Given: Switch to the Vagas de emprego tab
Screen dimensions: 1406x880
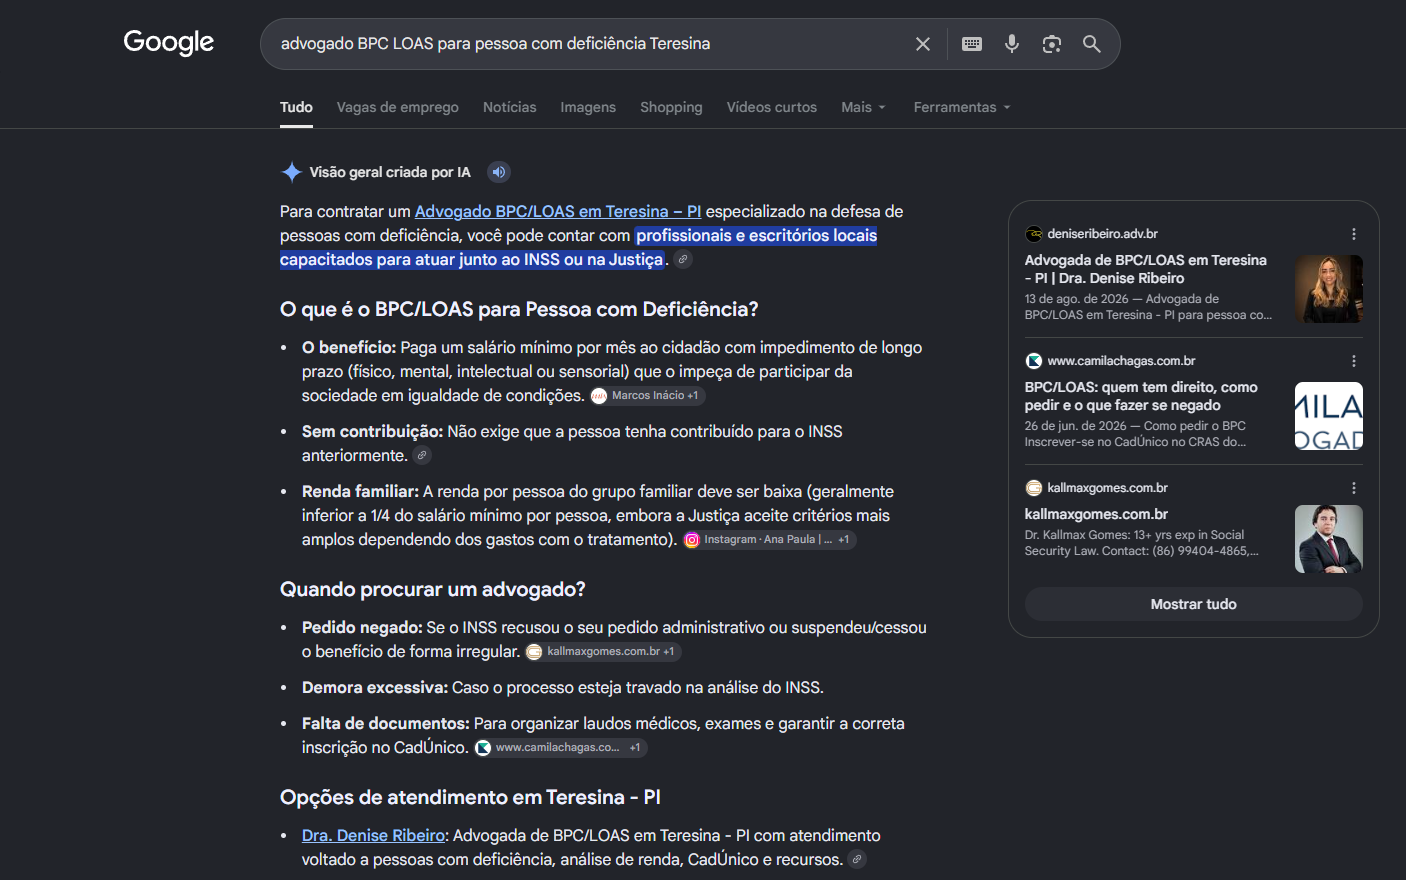Looking at the screenshot, I should pyautogui.click(x=398, y=107).
